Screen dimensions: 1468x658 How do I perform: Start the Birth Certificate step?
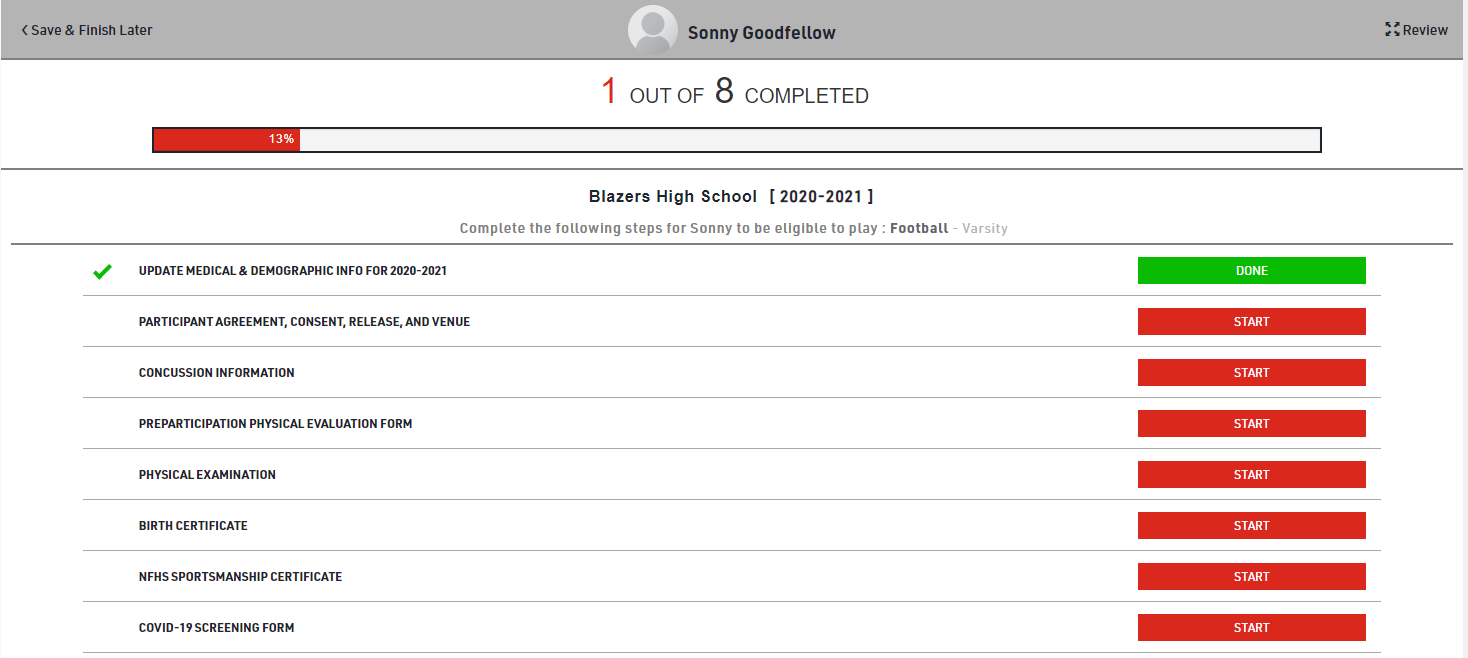(x=1251, y=526)
